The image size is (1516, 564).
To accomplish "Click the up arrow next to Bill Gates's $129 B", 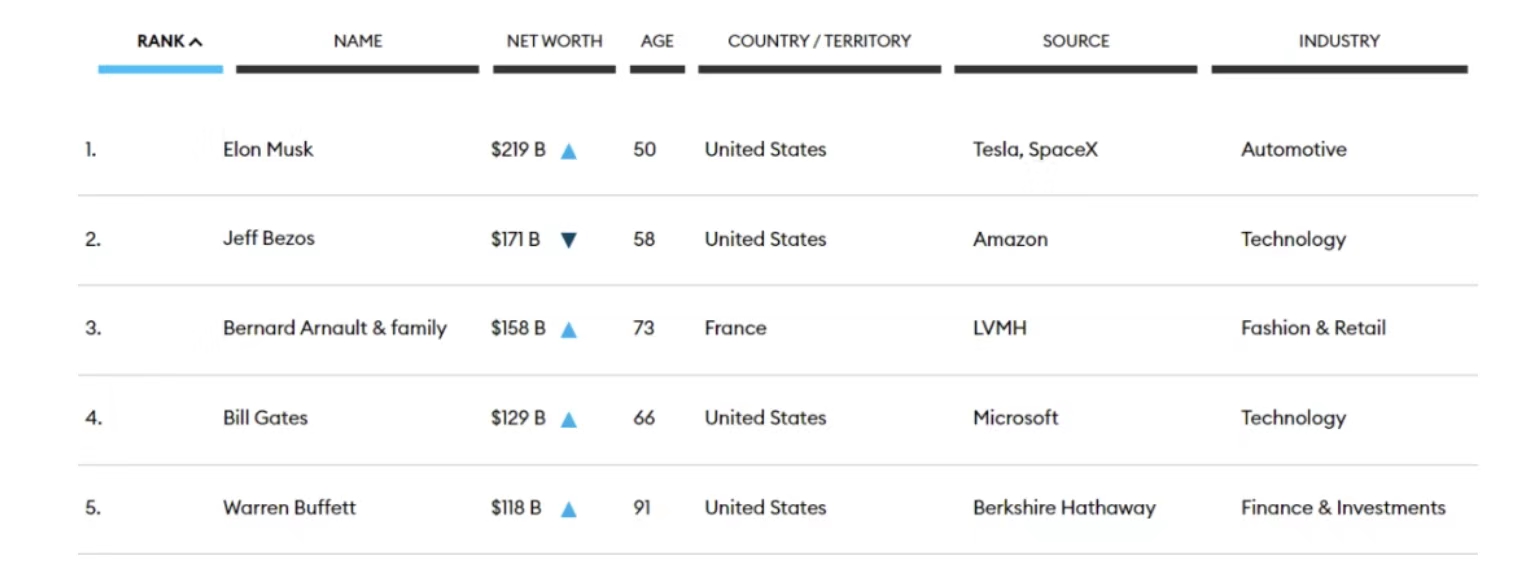I will 568,419.
